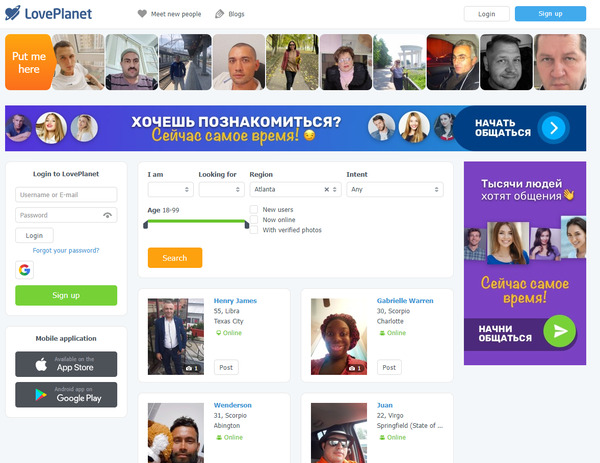Viewport: 600px width, 463px height.
Task: Open Gabrielle Warren profile name link
Action: 405,301
